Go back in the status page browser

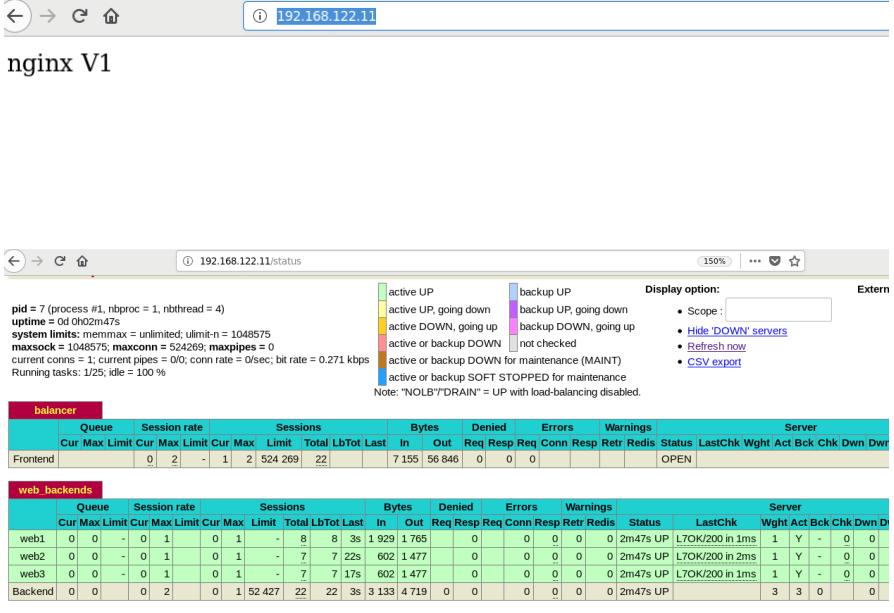pyautogui.click(x=14, y=261)
